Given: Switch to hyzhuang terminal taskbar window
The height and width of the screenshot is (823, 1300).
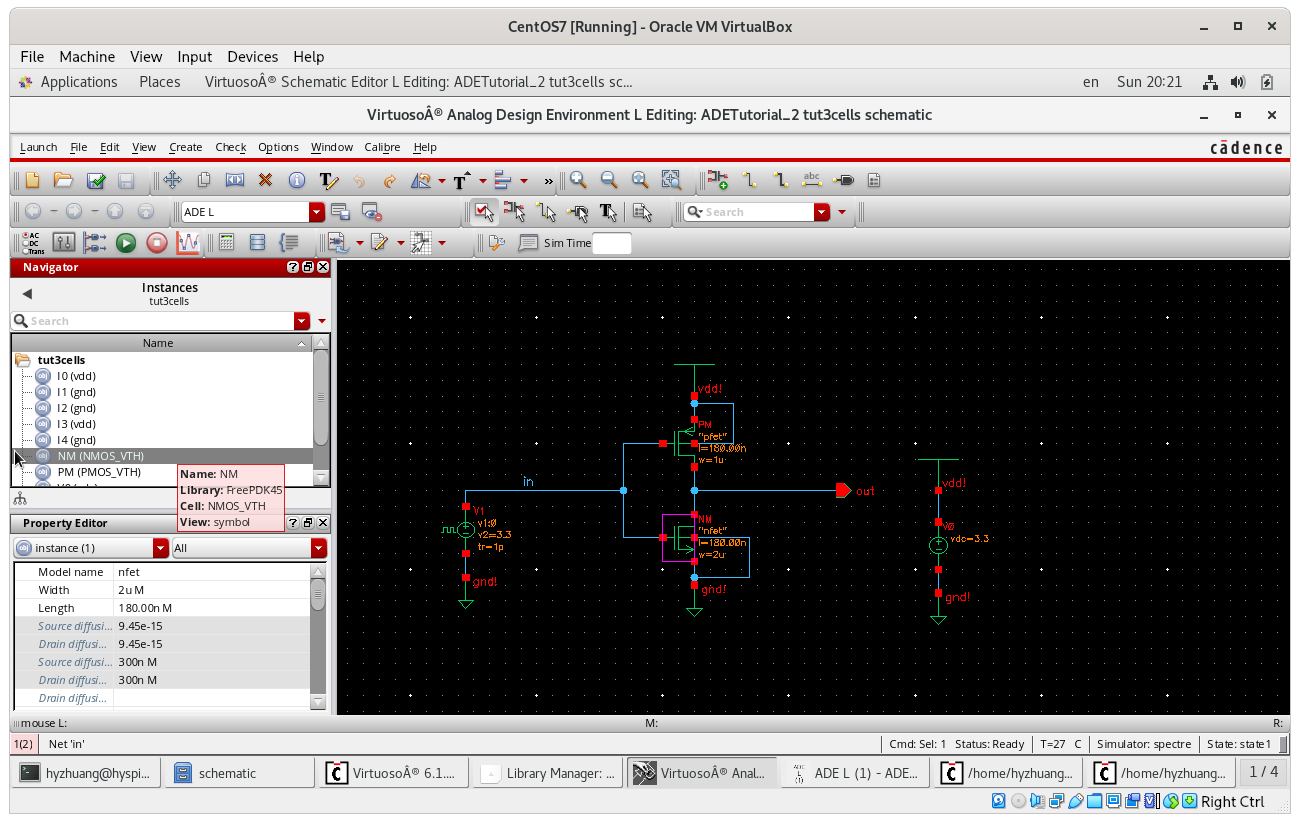Looking at the screenshot, I should coord(88,773).
